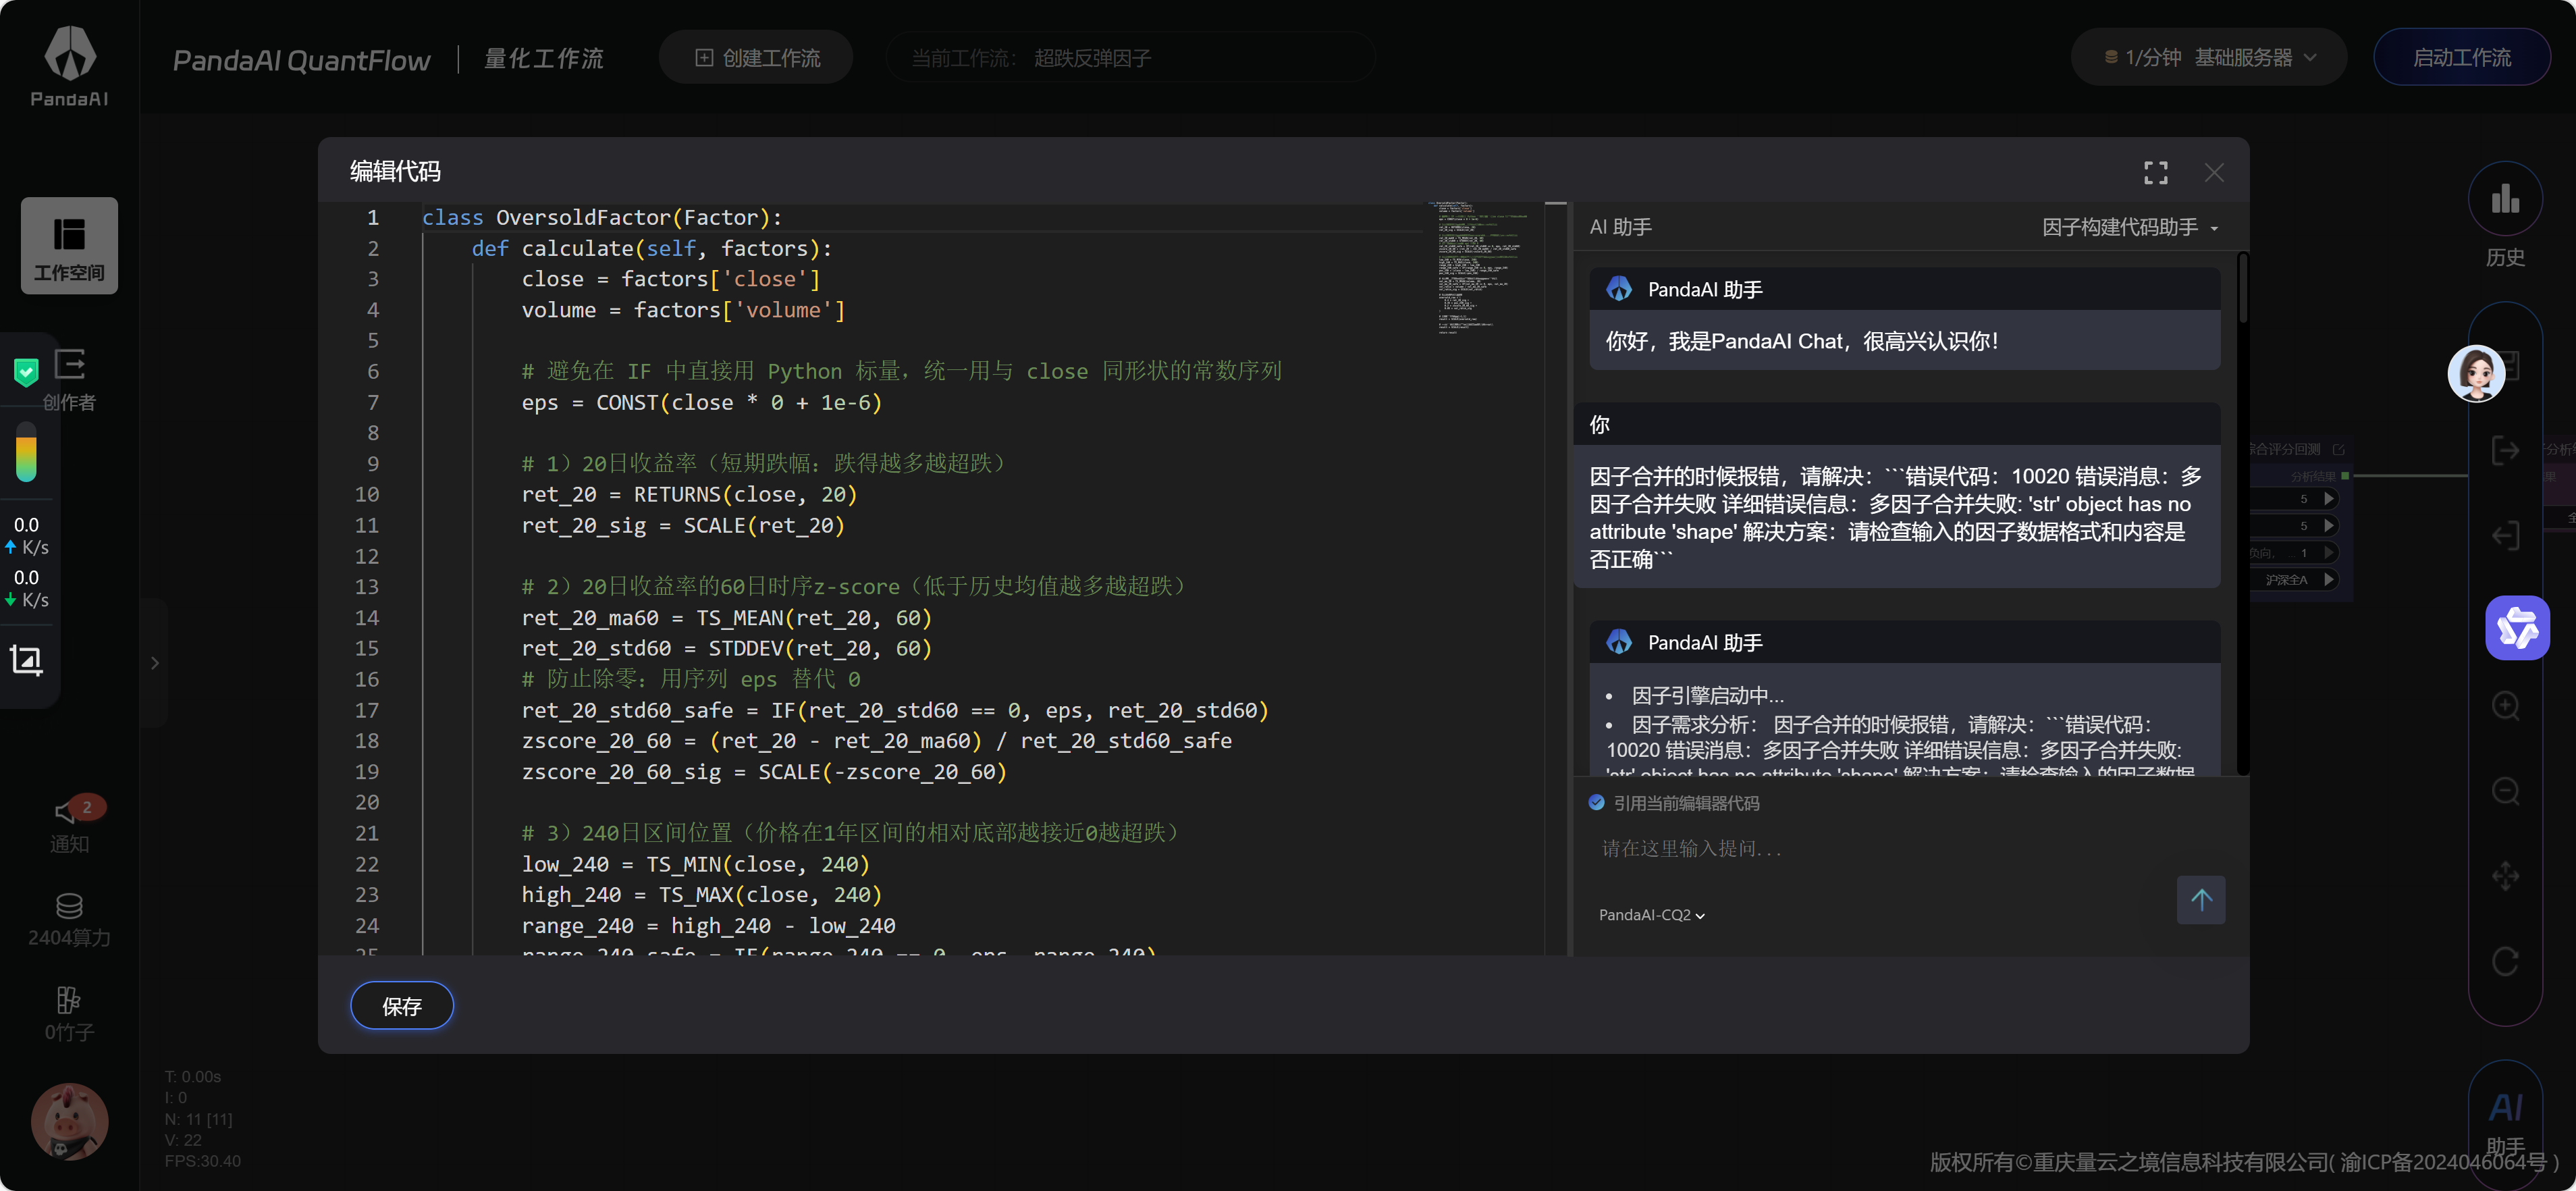
Task: Click the female assistant avatar
Action: tap(2476, 373)
